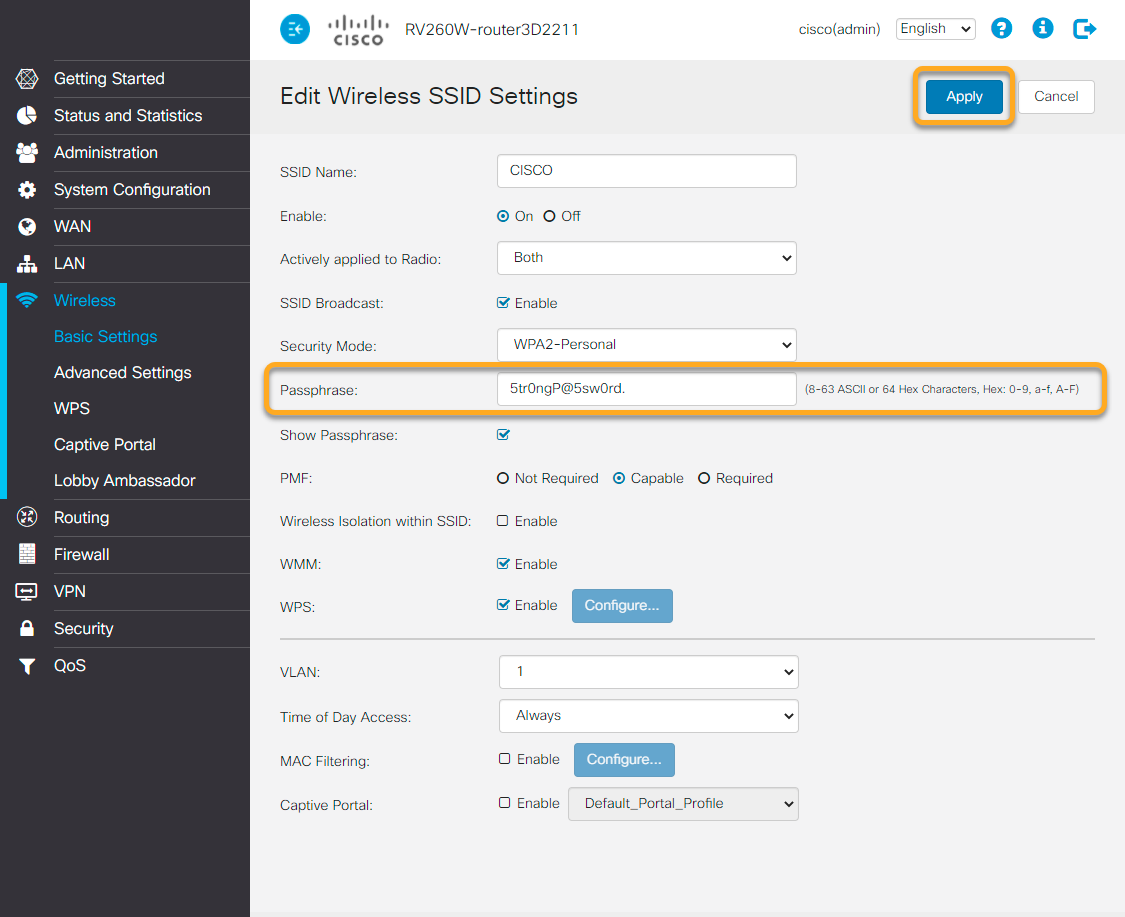Click the Security padlock icon
This screenshot has height=917, width=1125.
click(27, 629)
